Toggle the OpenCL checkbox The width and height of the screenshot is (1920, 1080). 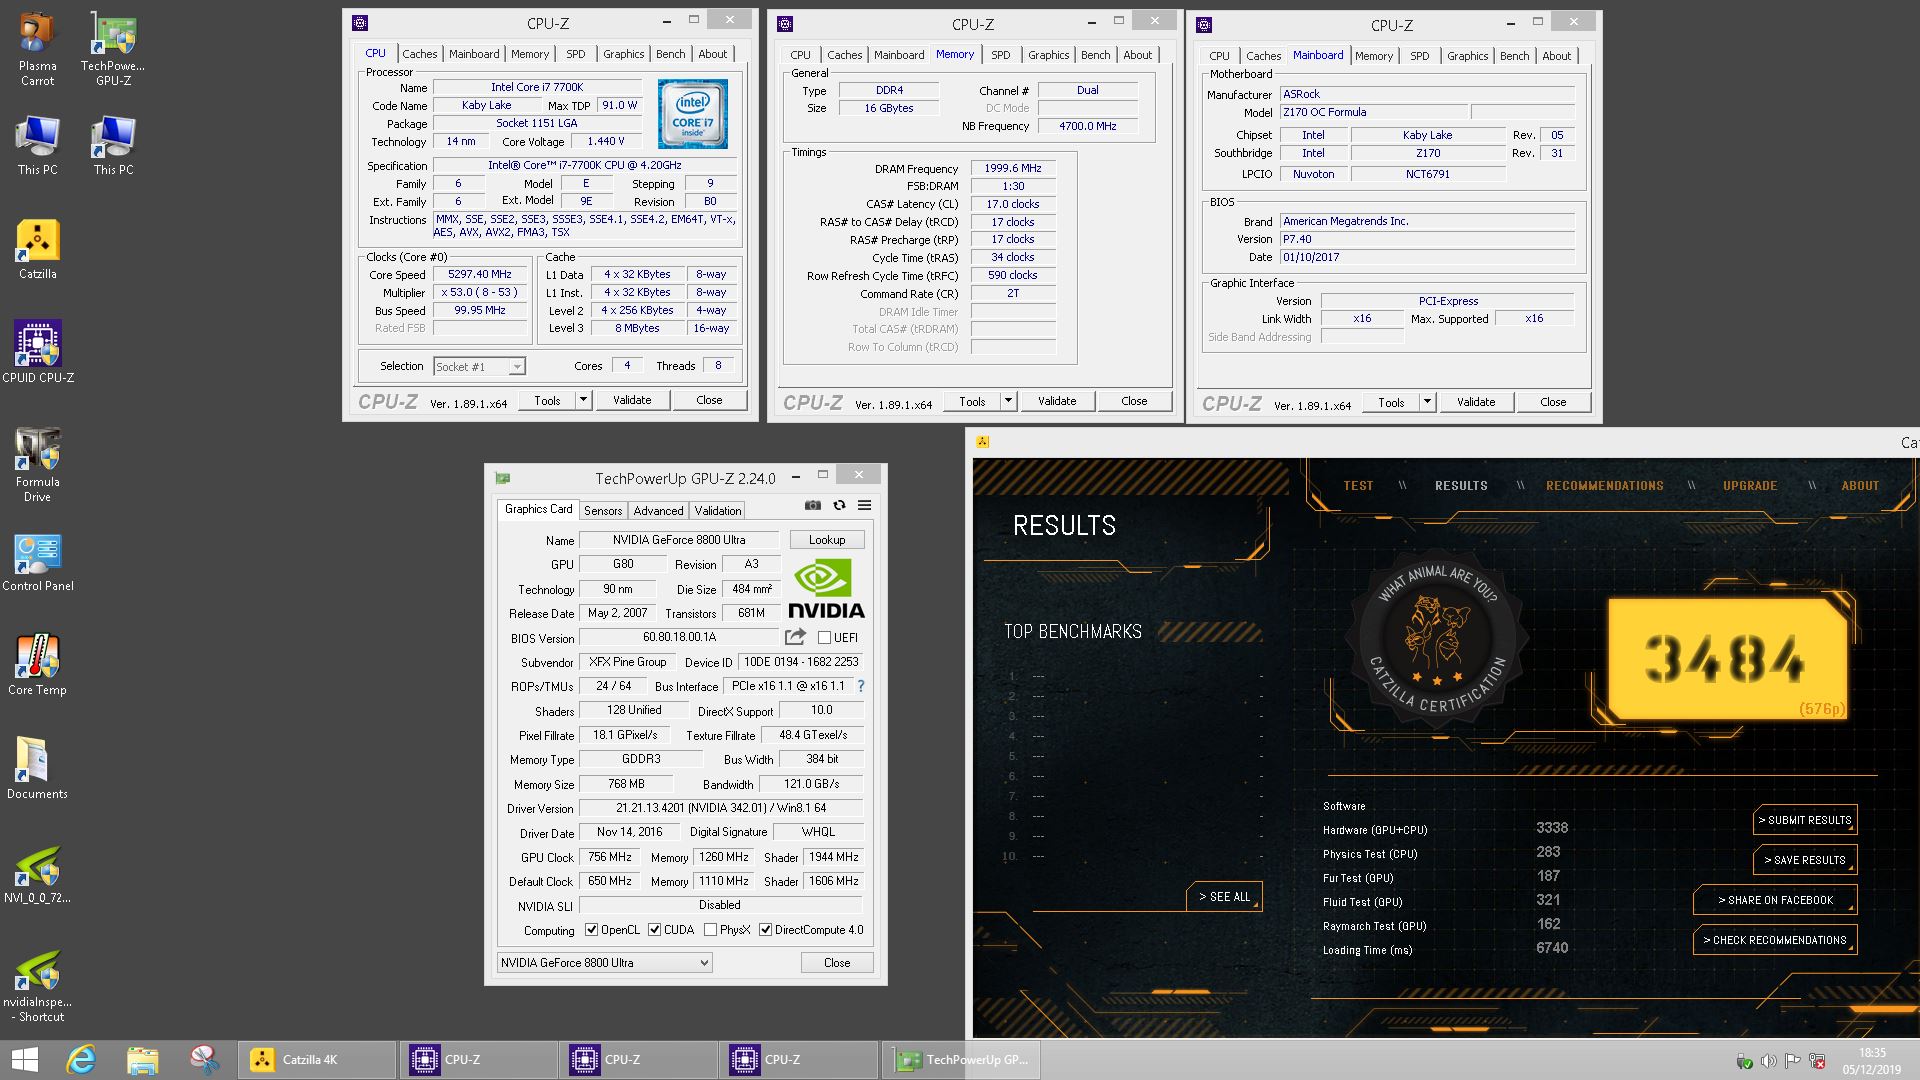click(591, 930)
